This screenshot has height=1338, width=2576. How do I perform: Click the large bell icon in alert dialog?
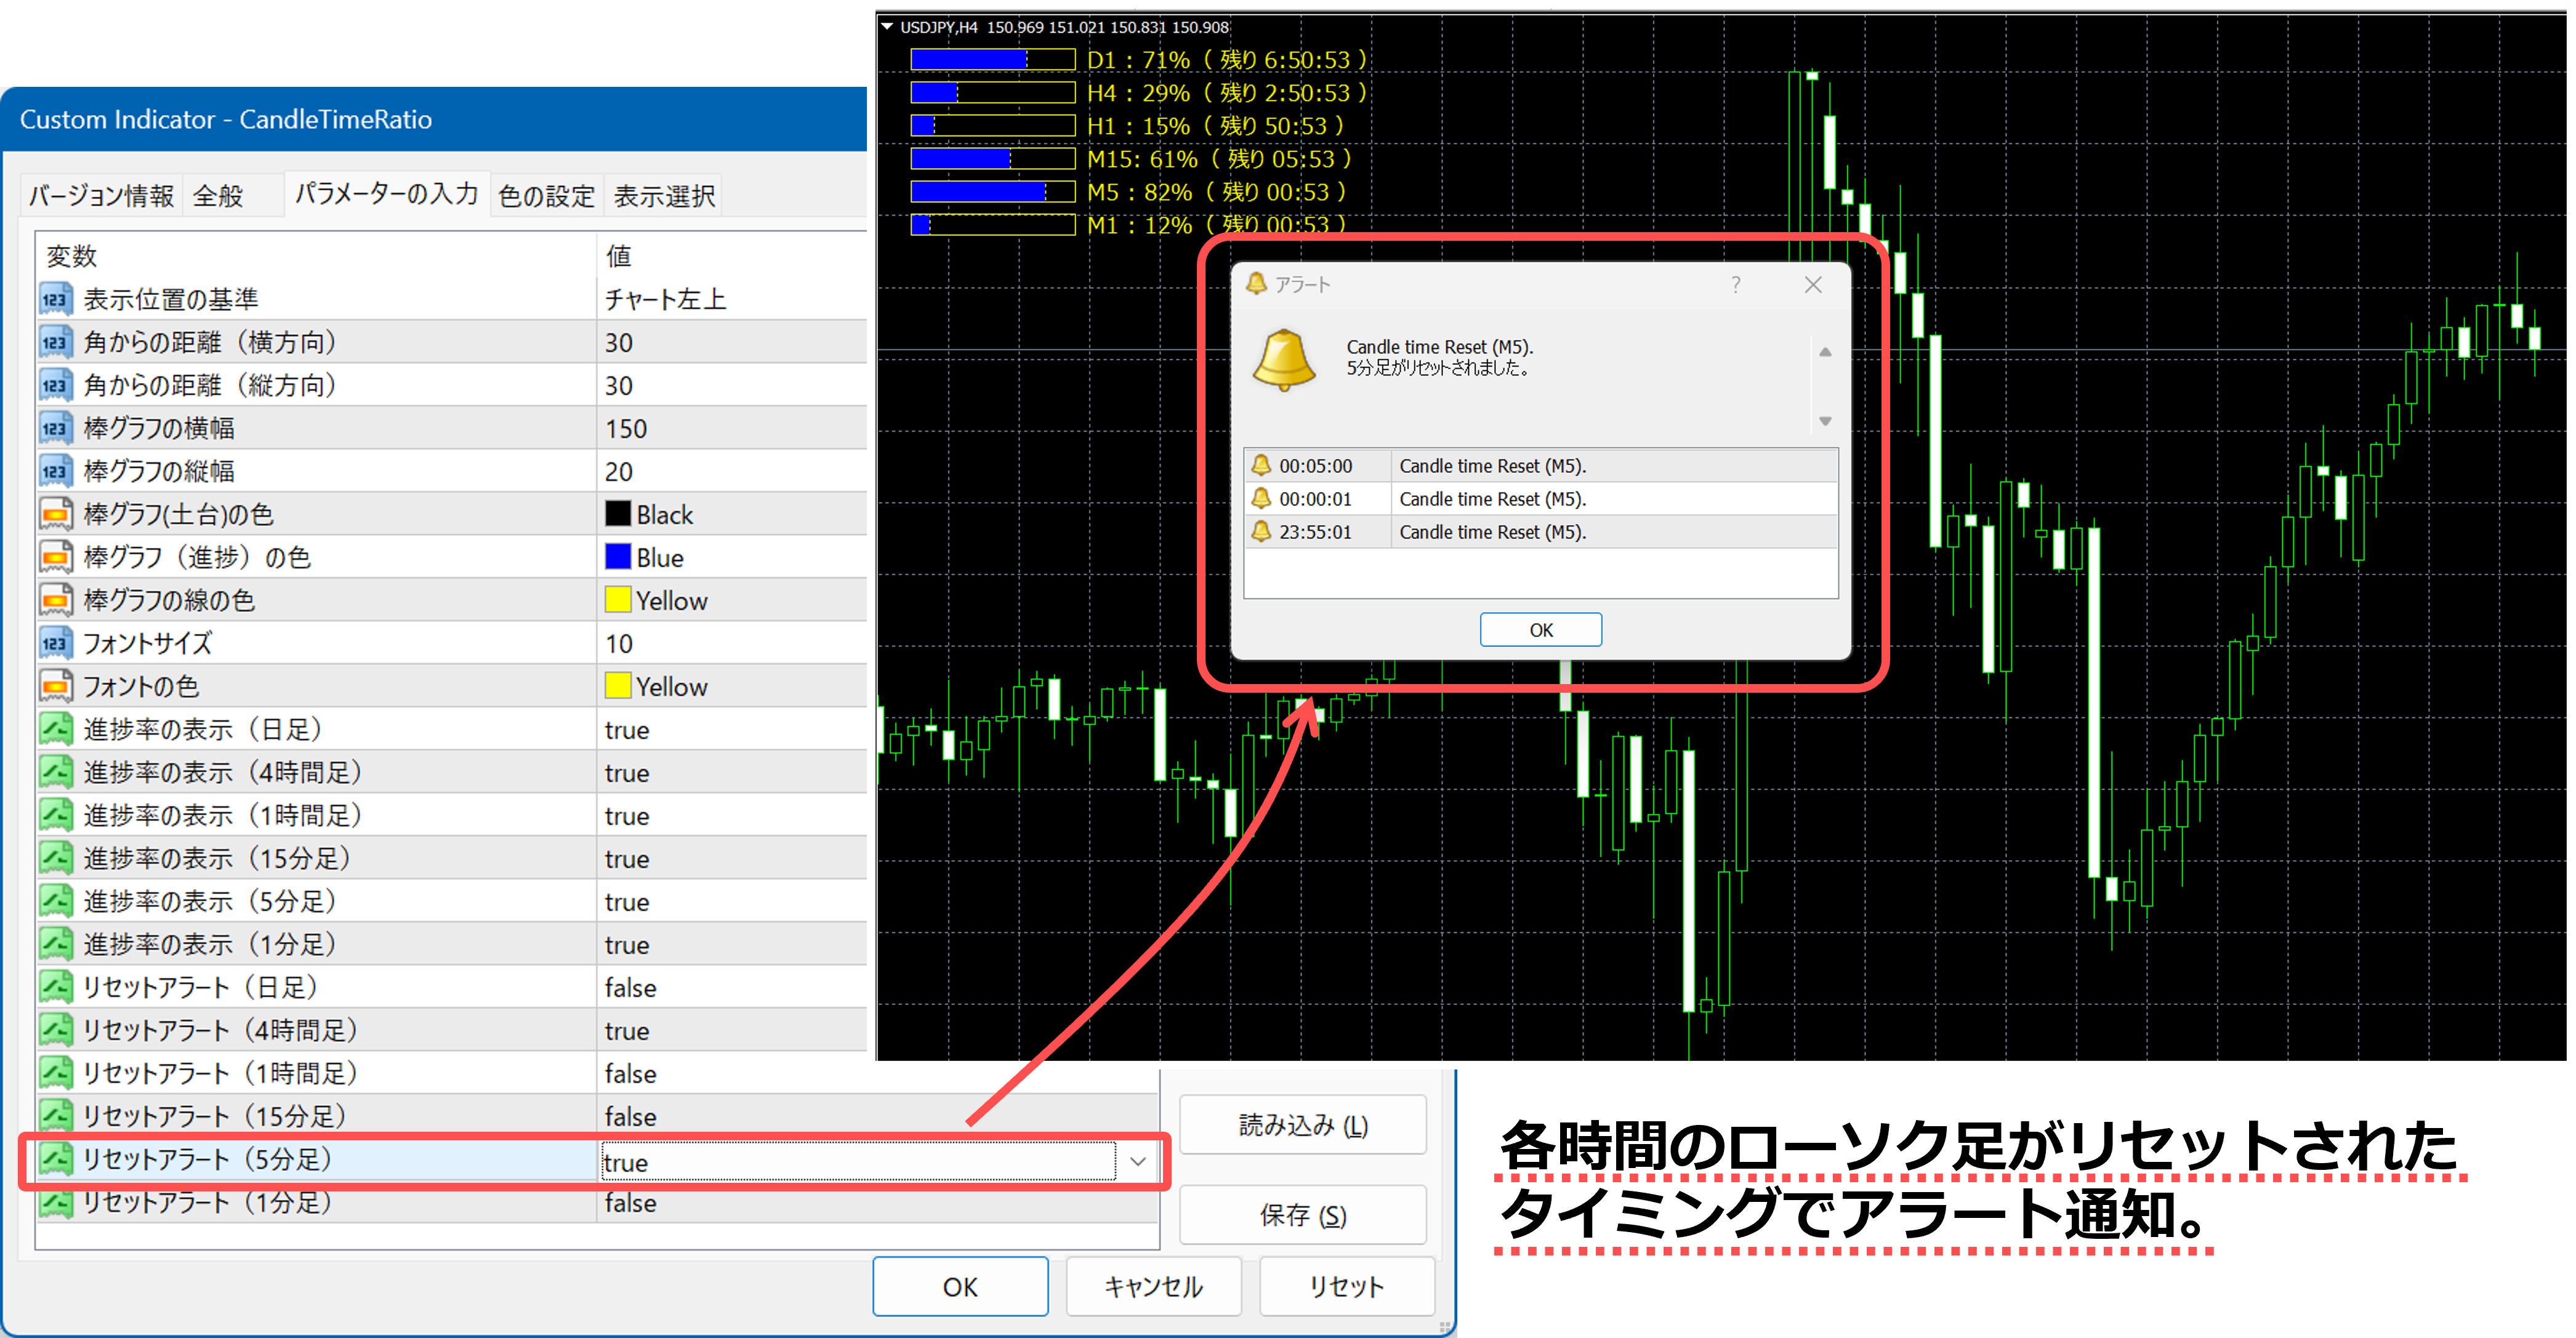tap(1284, 359)
